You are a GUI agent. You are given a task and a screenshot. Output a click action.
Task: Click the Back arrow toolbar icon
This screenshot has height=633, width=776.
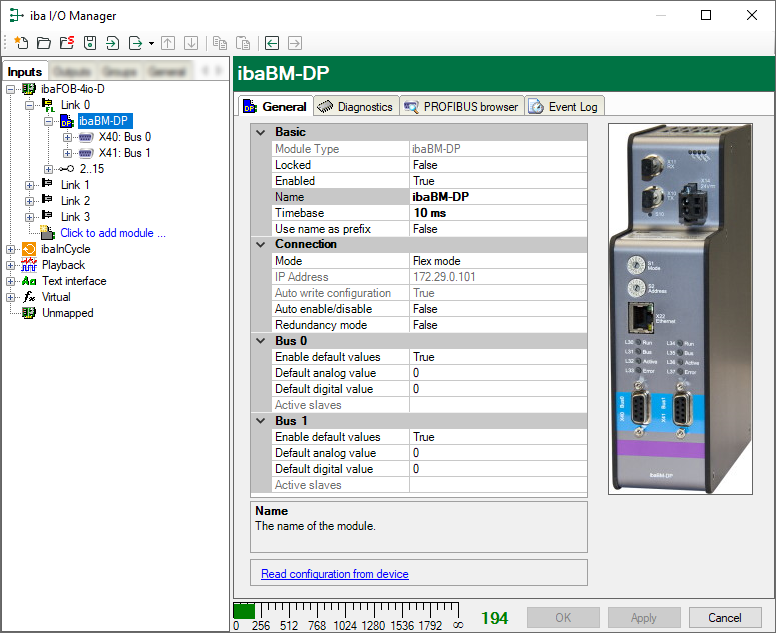[272, 43]
